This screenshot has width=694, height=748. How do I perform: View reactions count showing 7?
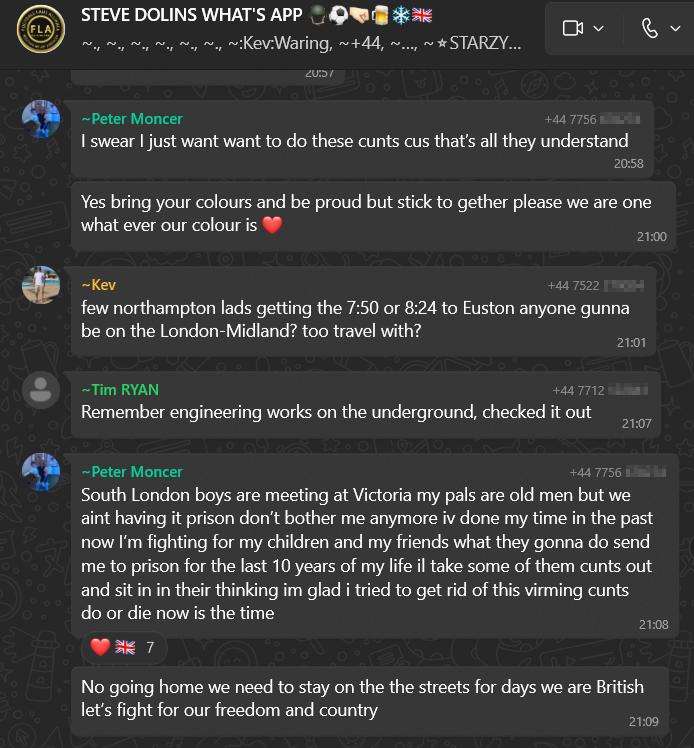[x=150, y=647]
